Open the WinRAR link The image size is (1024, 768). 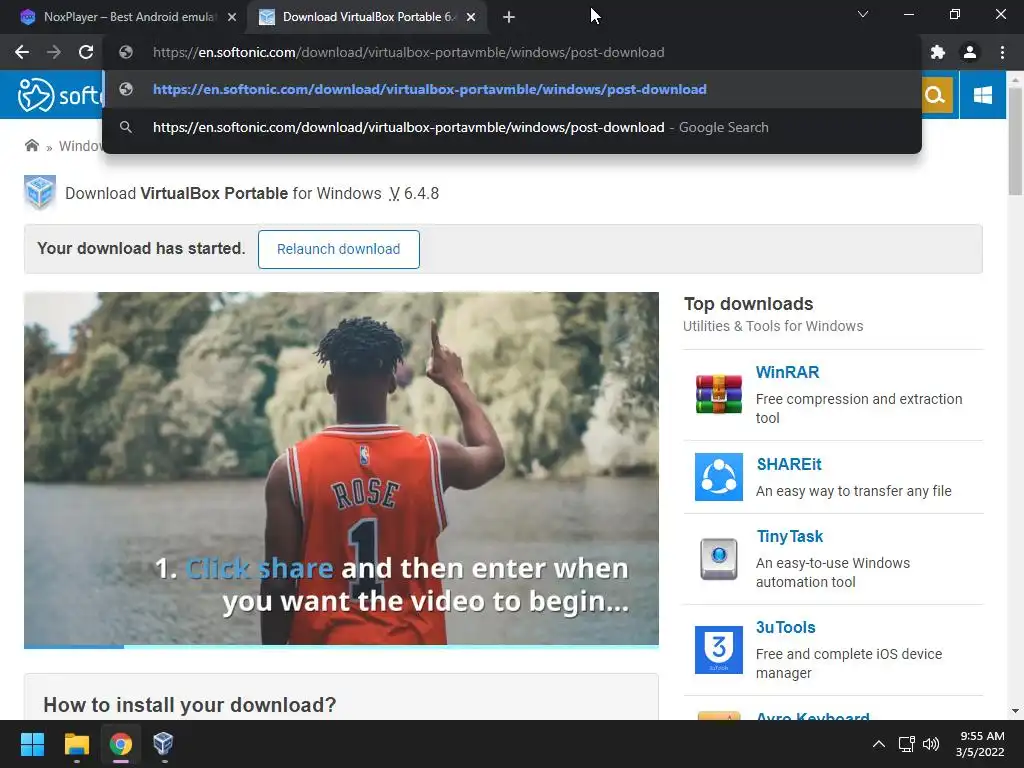click(787, 372)
